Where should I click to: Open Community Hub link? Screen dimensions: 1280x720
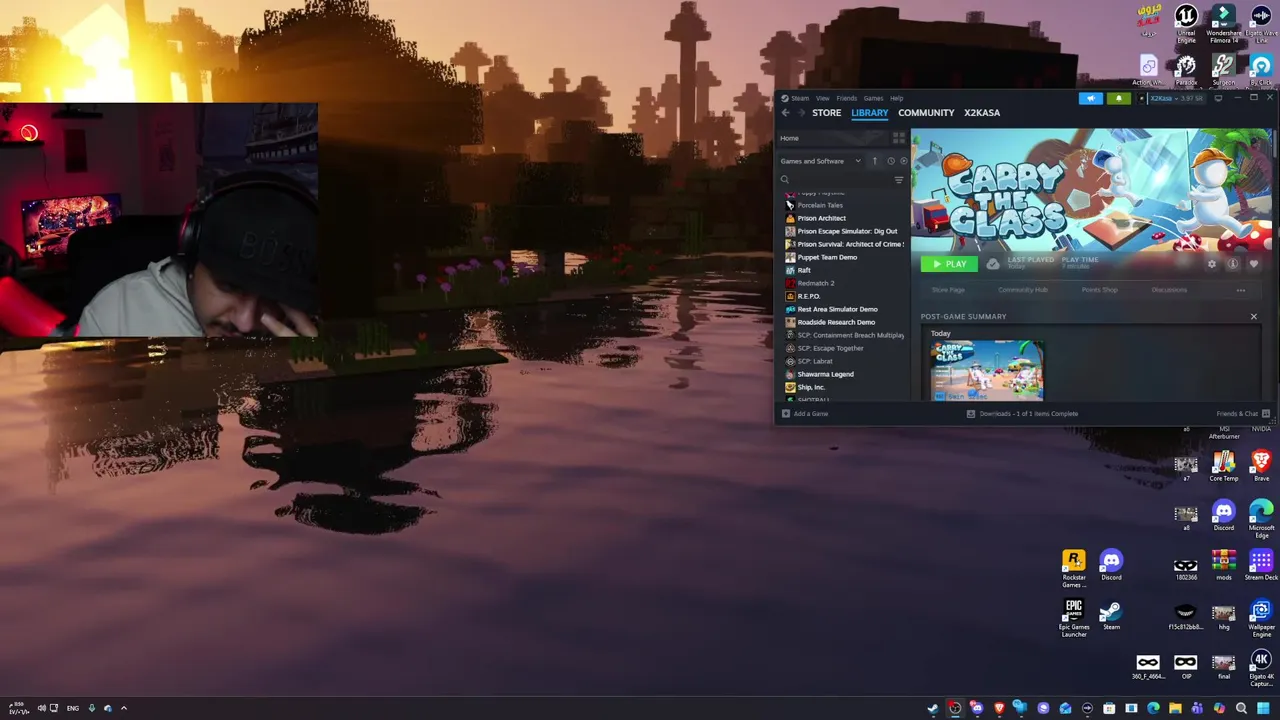point(1023,290)
